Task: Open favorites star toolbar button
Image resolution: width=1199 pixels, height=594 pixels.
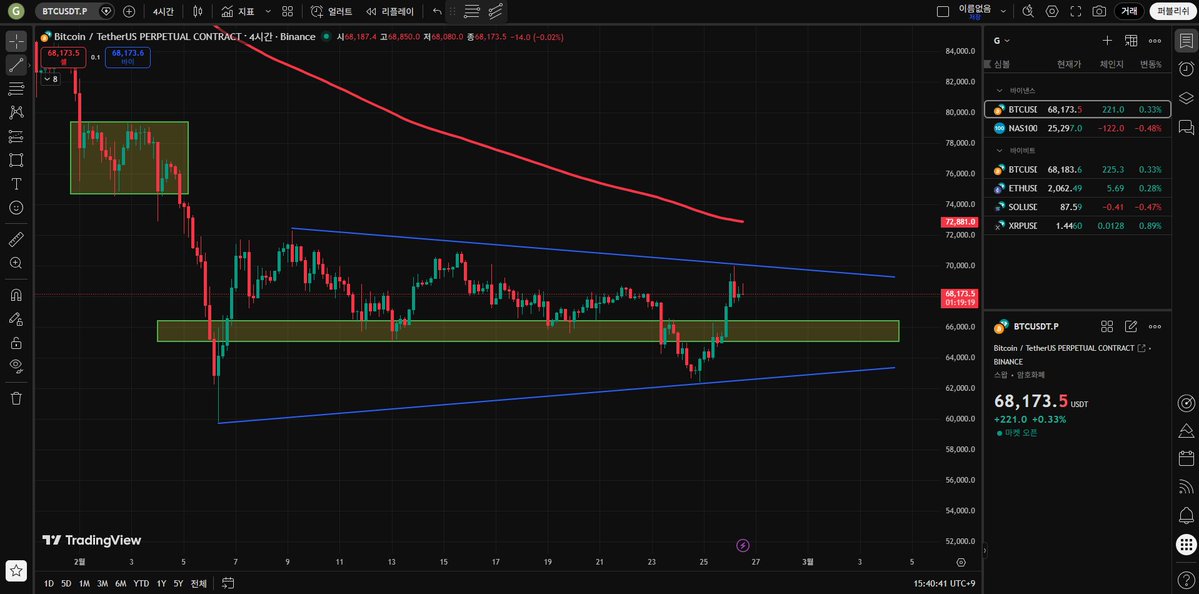Action: point(16,570)
